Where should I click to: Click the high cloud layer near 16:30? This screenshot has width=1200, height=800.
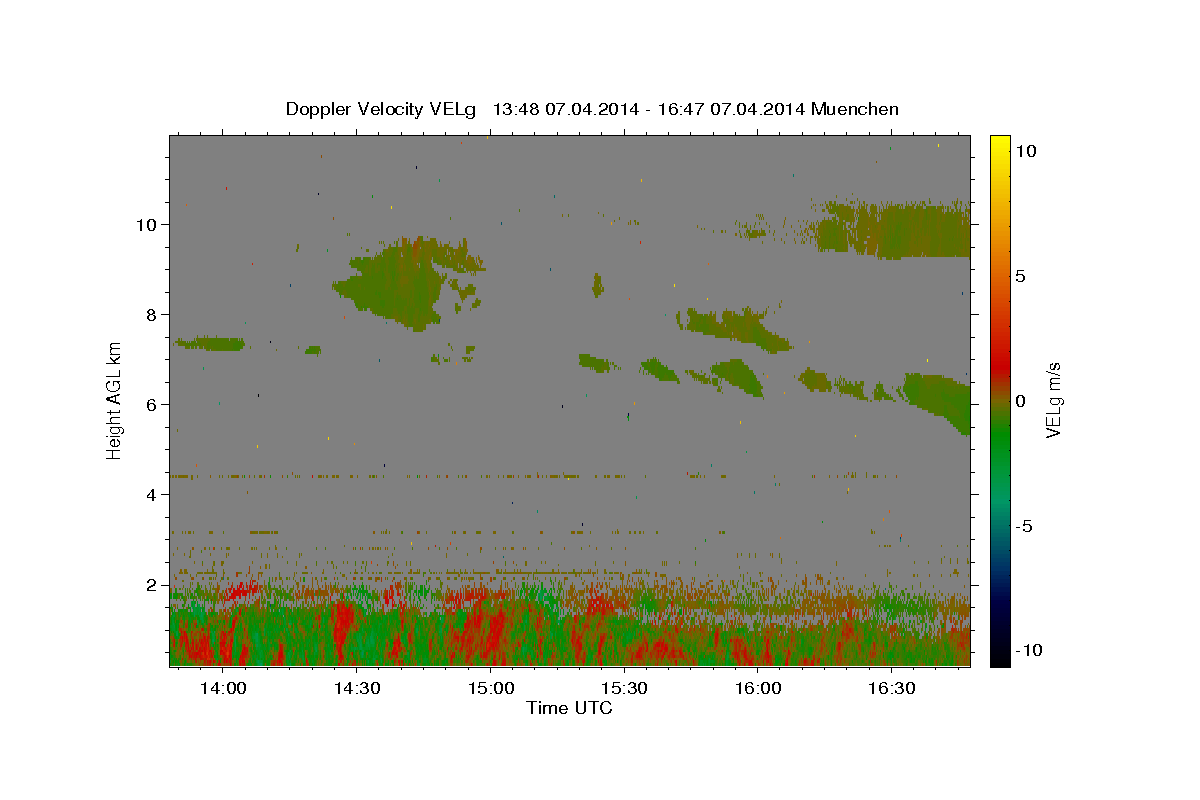895,230
